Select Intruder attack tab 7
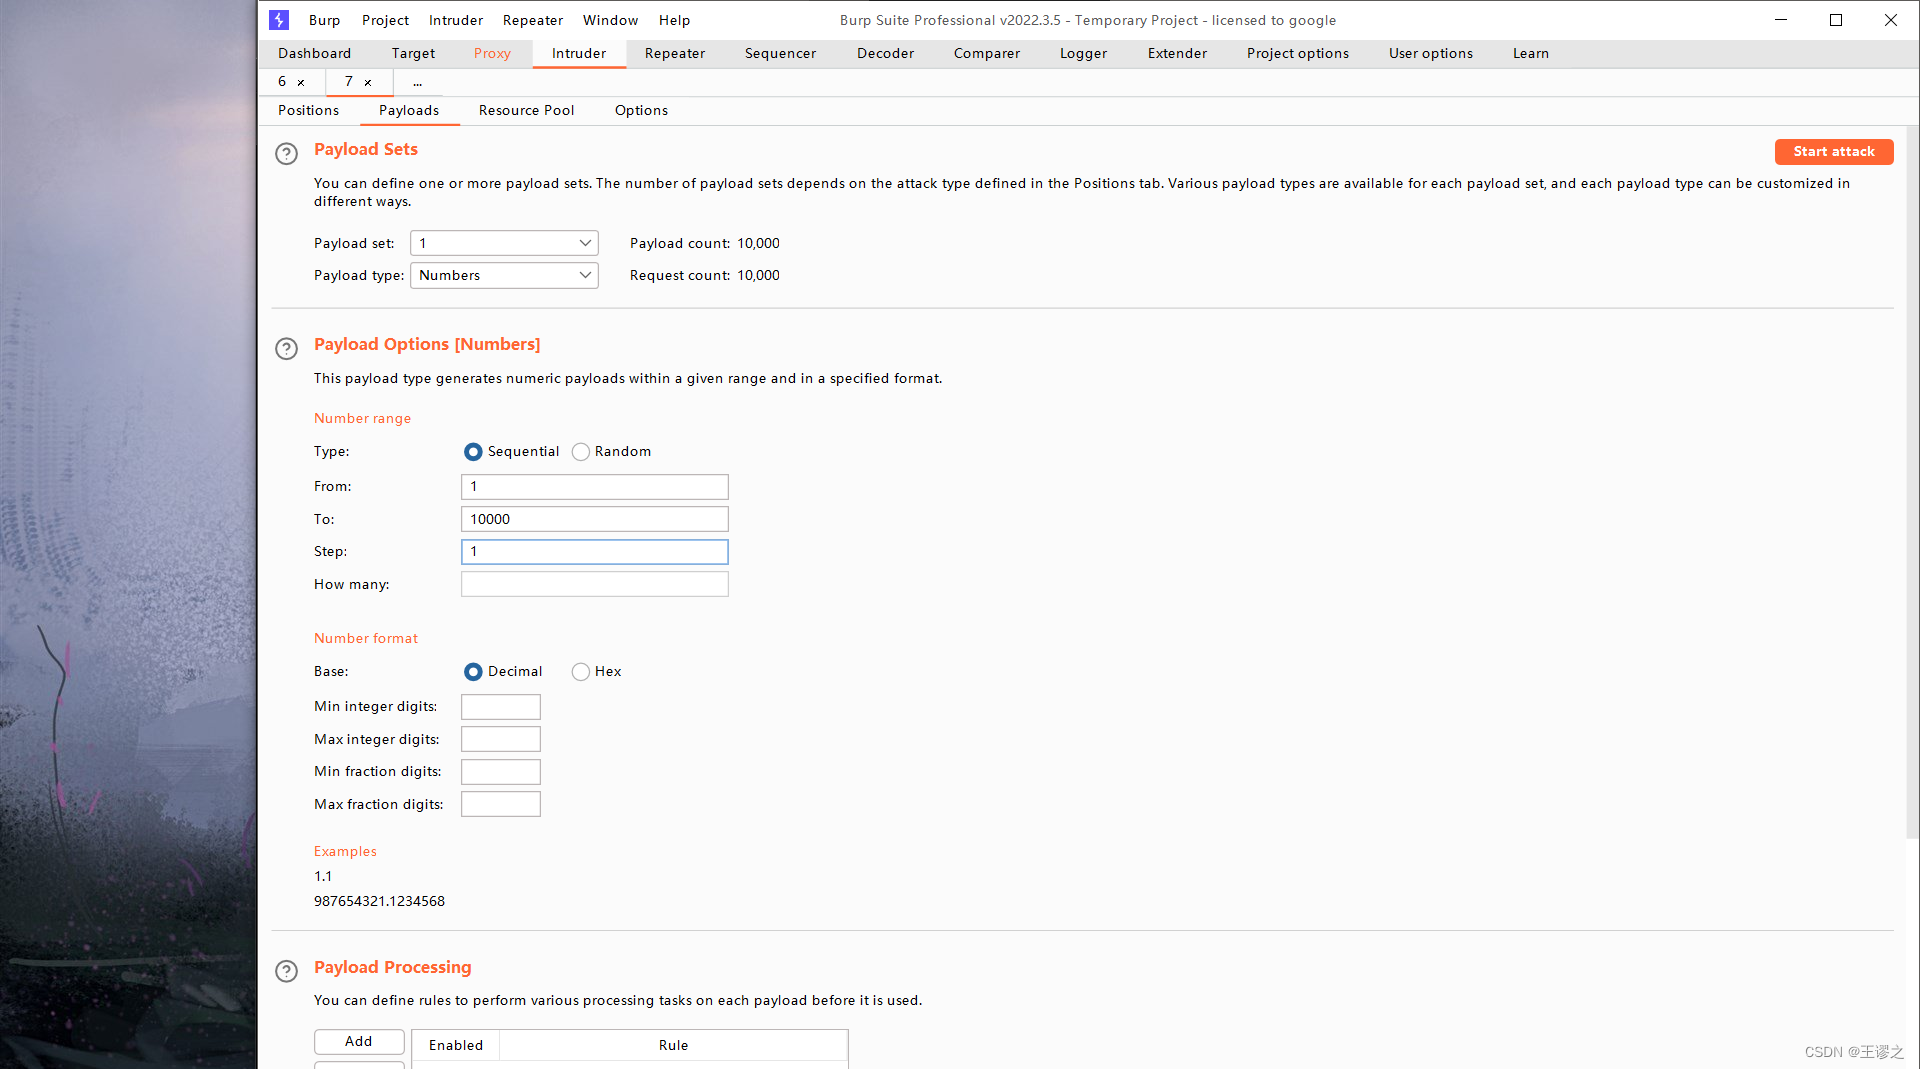Viewport: 1920px width, 1069px height. coord(349,82)
